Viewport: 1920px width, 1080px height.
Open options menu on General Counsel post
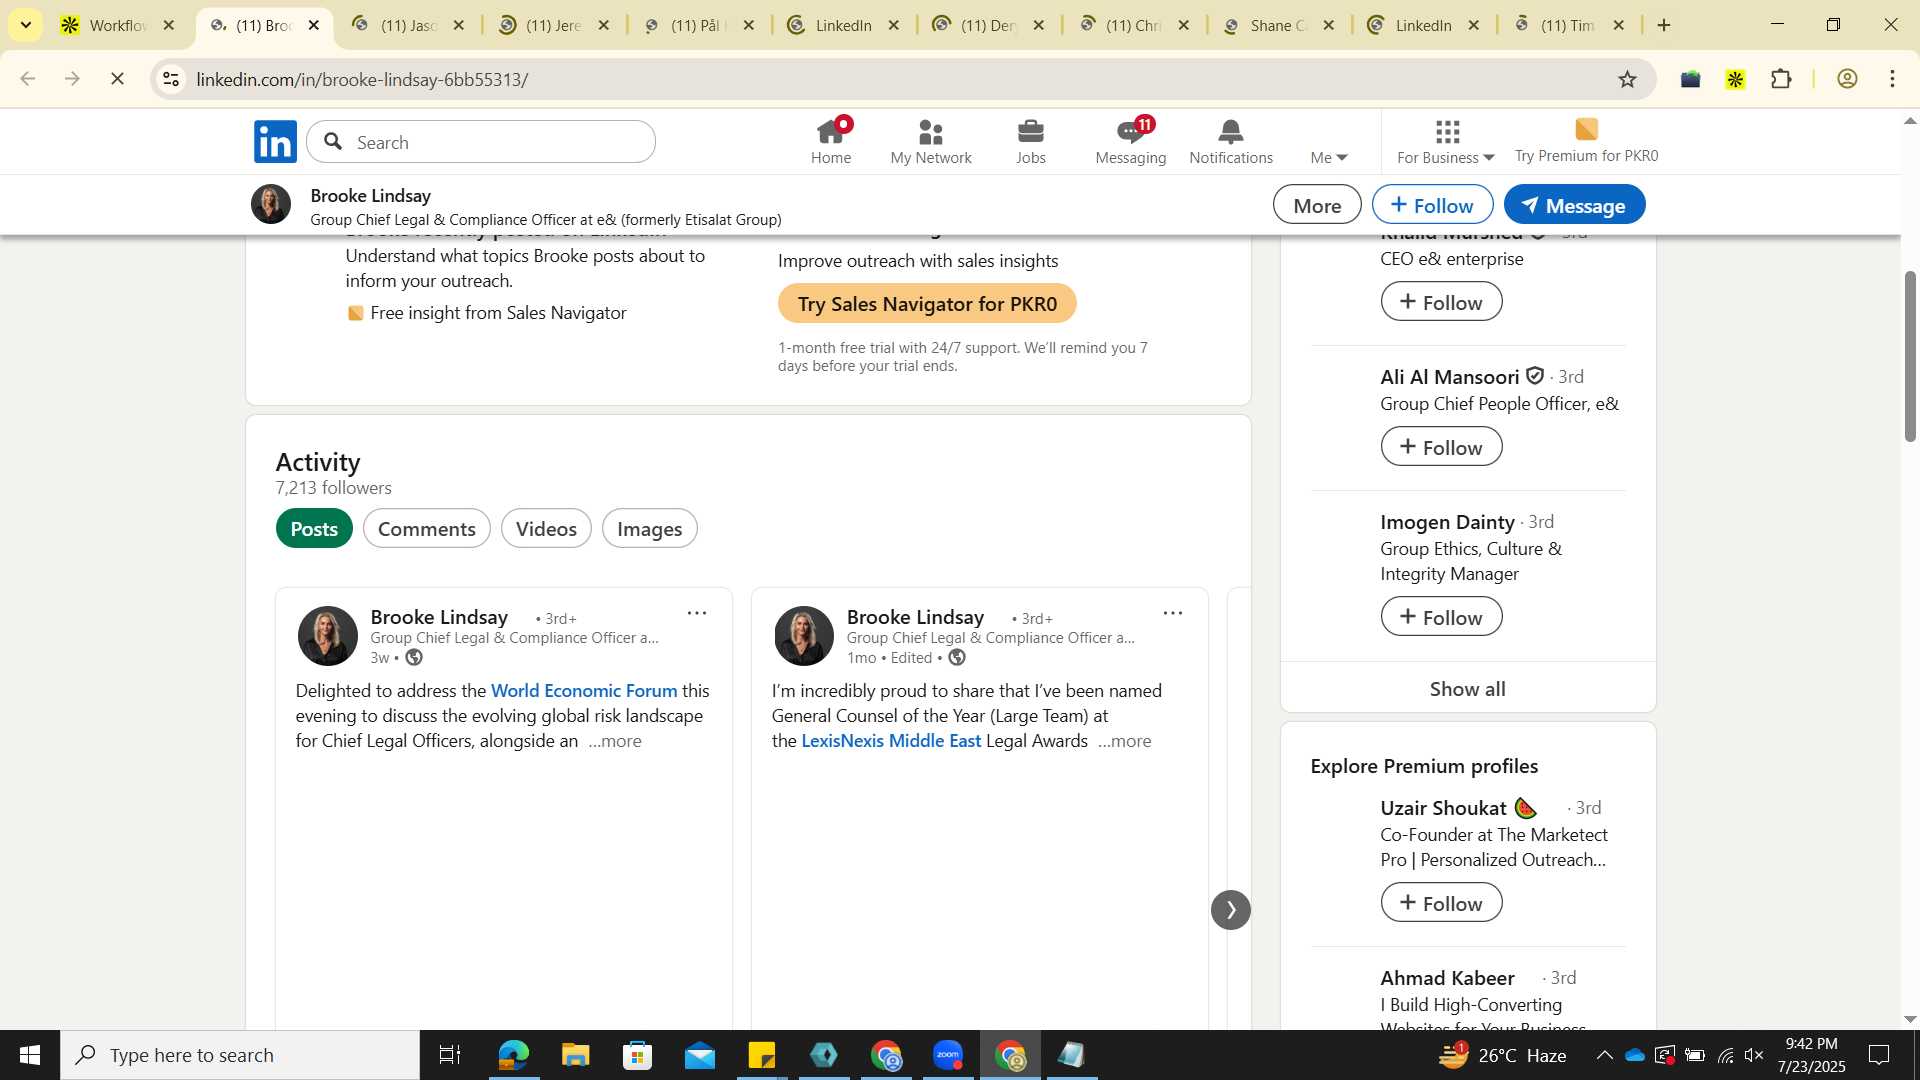coord(1173,613)
